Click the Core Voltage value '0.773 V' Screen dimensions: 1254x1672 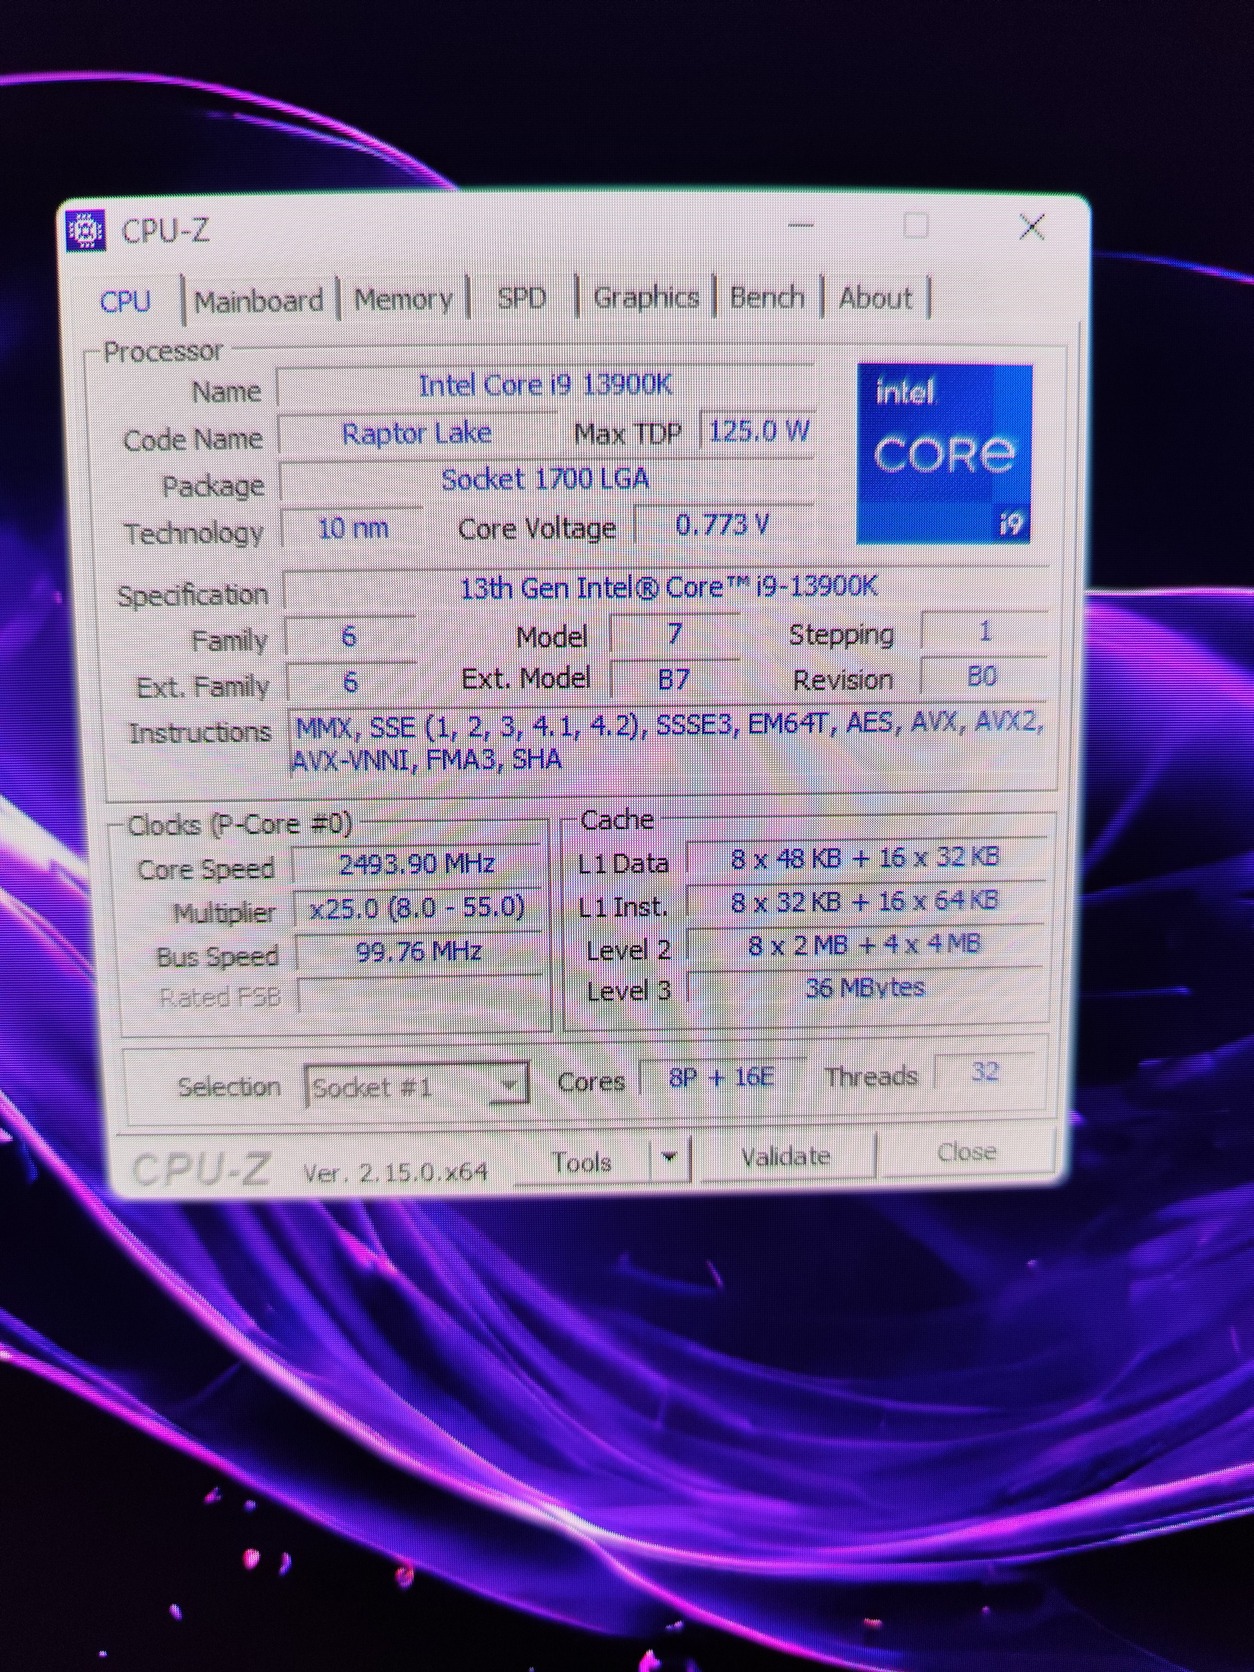click(x=723, y=525)
